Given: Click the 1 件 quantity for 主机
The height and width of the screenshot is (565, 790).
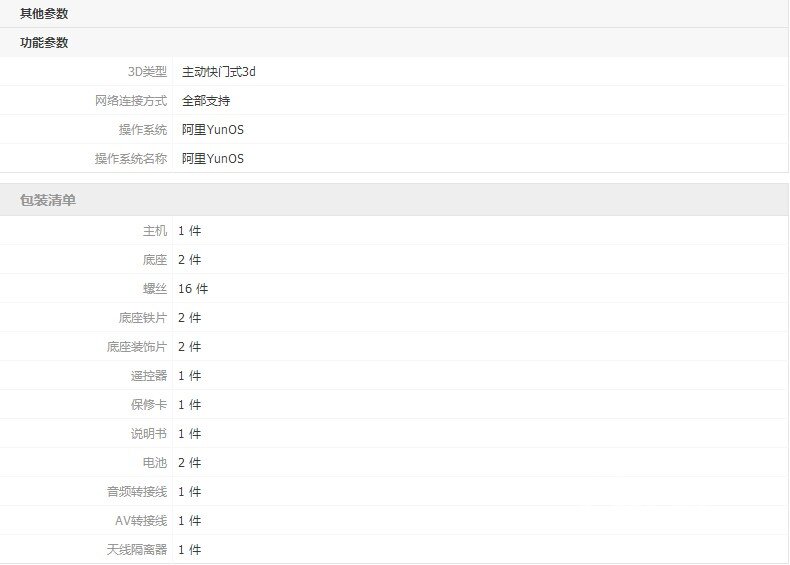Looking at the screenshot, I should [189, 231].
